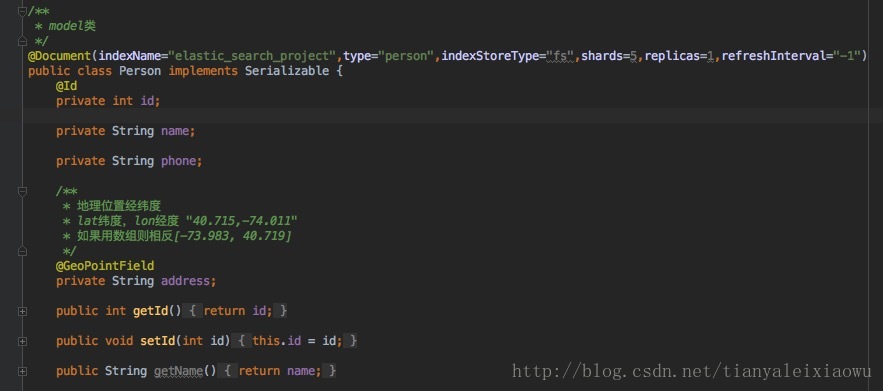Click the name field declaration
Viewport: 883px width, 391px height.
pyautogui.click(x=126, y=131)
